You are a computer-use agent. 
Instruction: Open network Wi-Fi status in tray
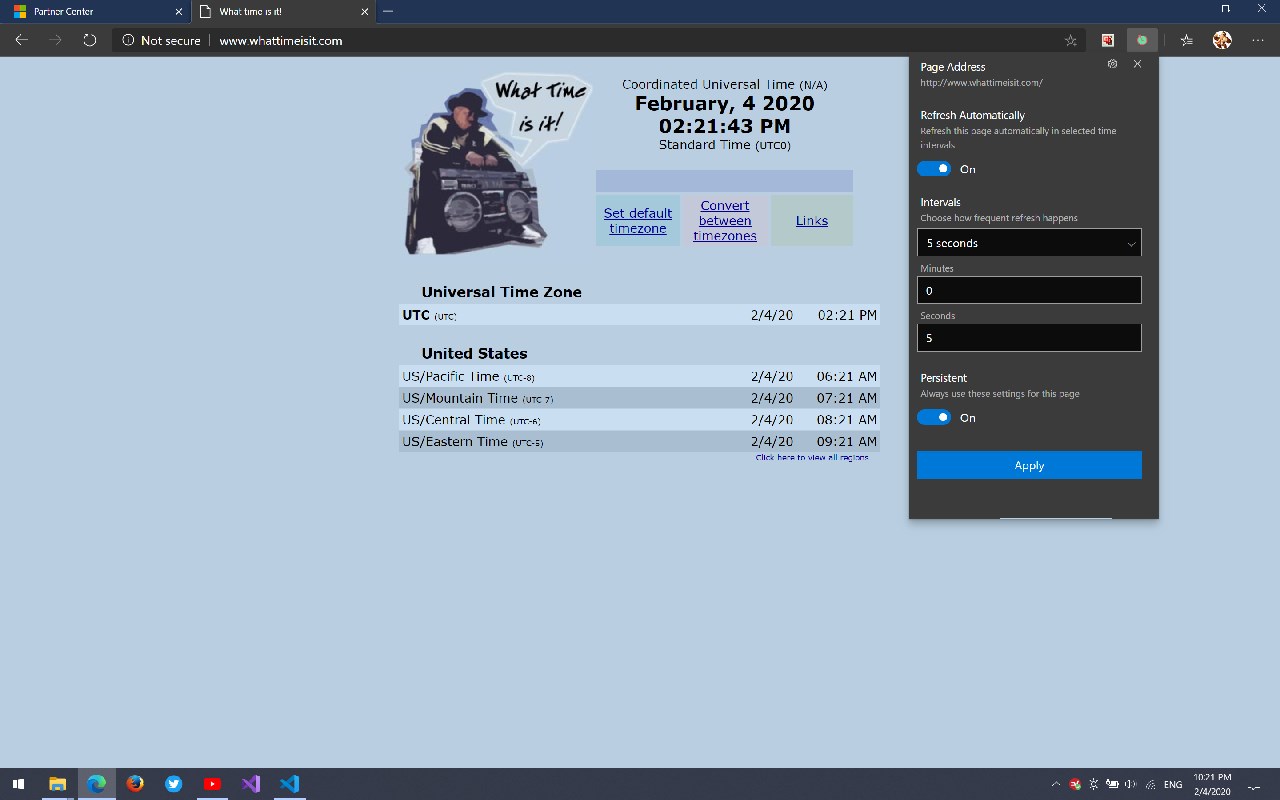[x=1150, y=785]
